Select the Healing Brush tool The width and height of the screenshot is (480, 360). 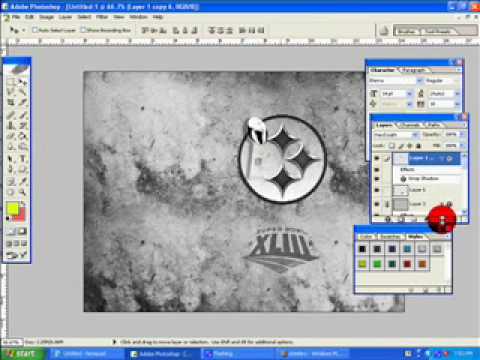[11, 115]
